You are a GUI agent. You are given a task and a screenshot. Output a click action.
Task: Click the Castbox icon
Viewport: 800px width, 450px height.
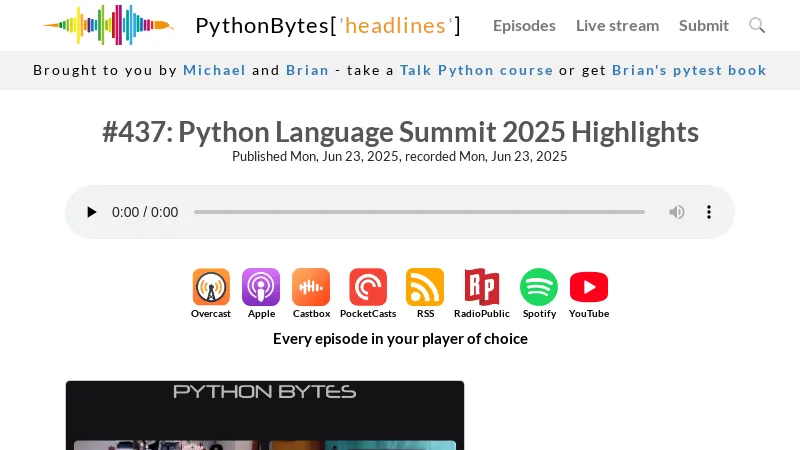tap(311, 287)
